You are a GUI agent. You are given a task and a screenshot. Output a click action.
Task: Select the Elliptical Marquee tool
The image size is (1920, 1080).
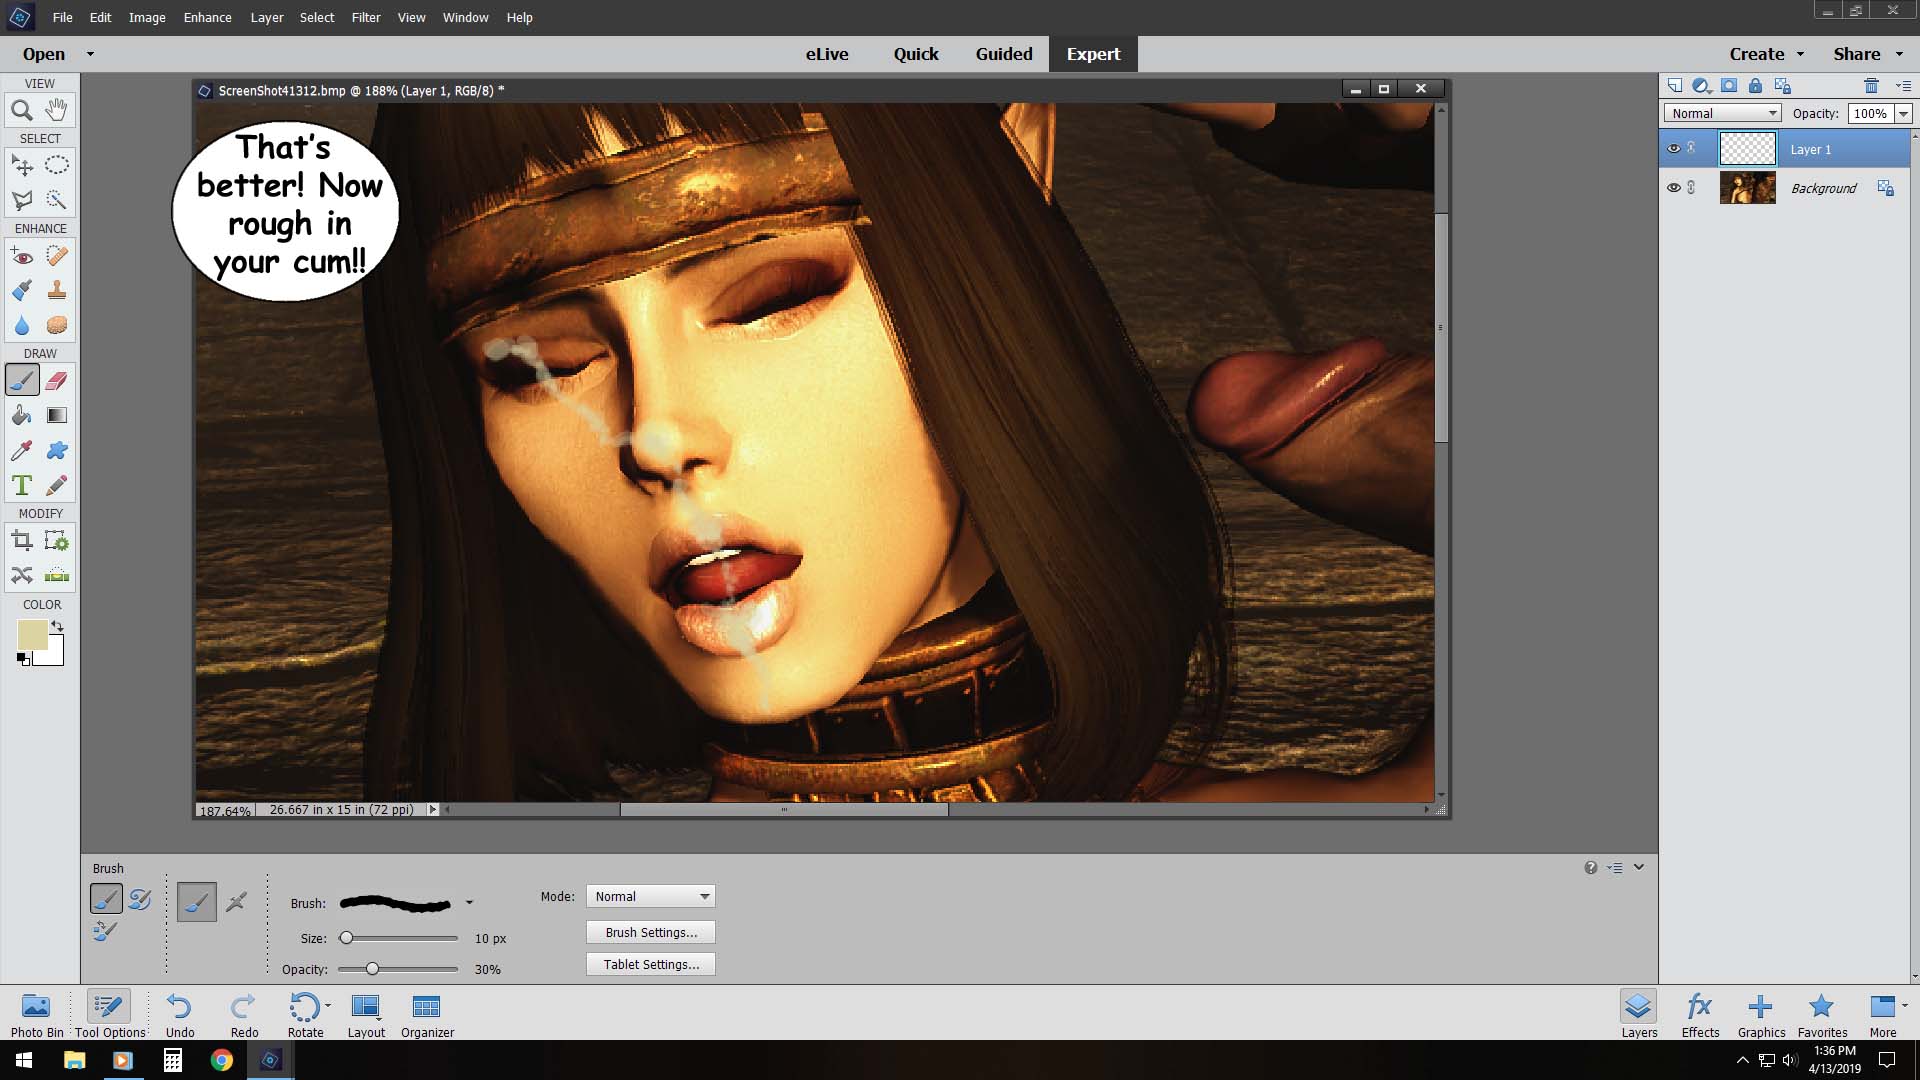(57, 165)
